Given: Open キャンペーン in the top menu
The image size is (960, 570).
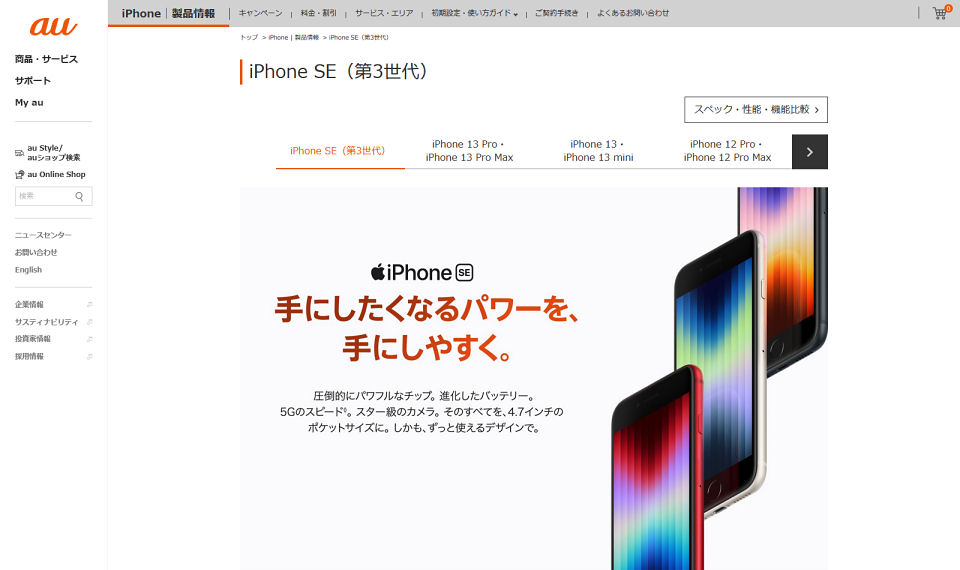Looking at the screenshot, I should coord(261,13).
